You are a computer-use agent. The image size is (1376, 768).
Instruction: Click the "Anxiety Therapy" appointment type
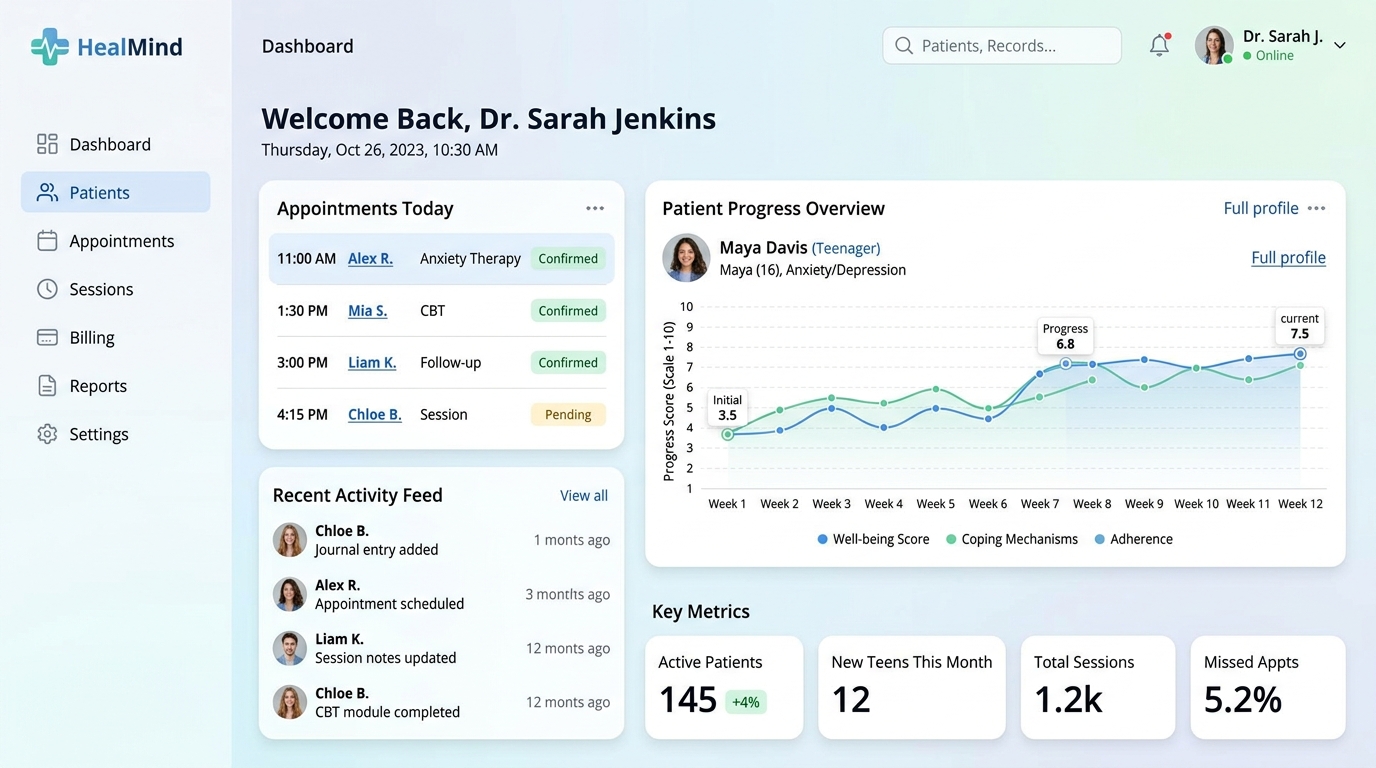[470, 258]
